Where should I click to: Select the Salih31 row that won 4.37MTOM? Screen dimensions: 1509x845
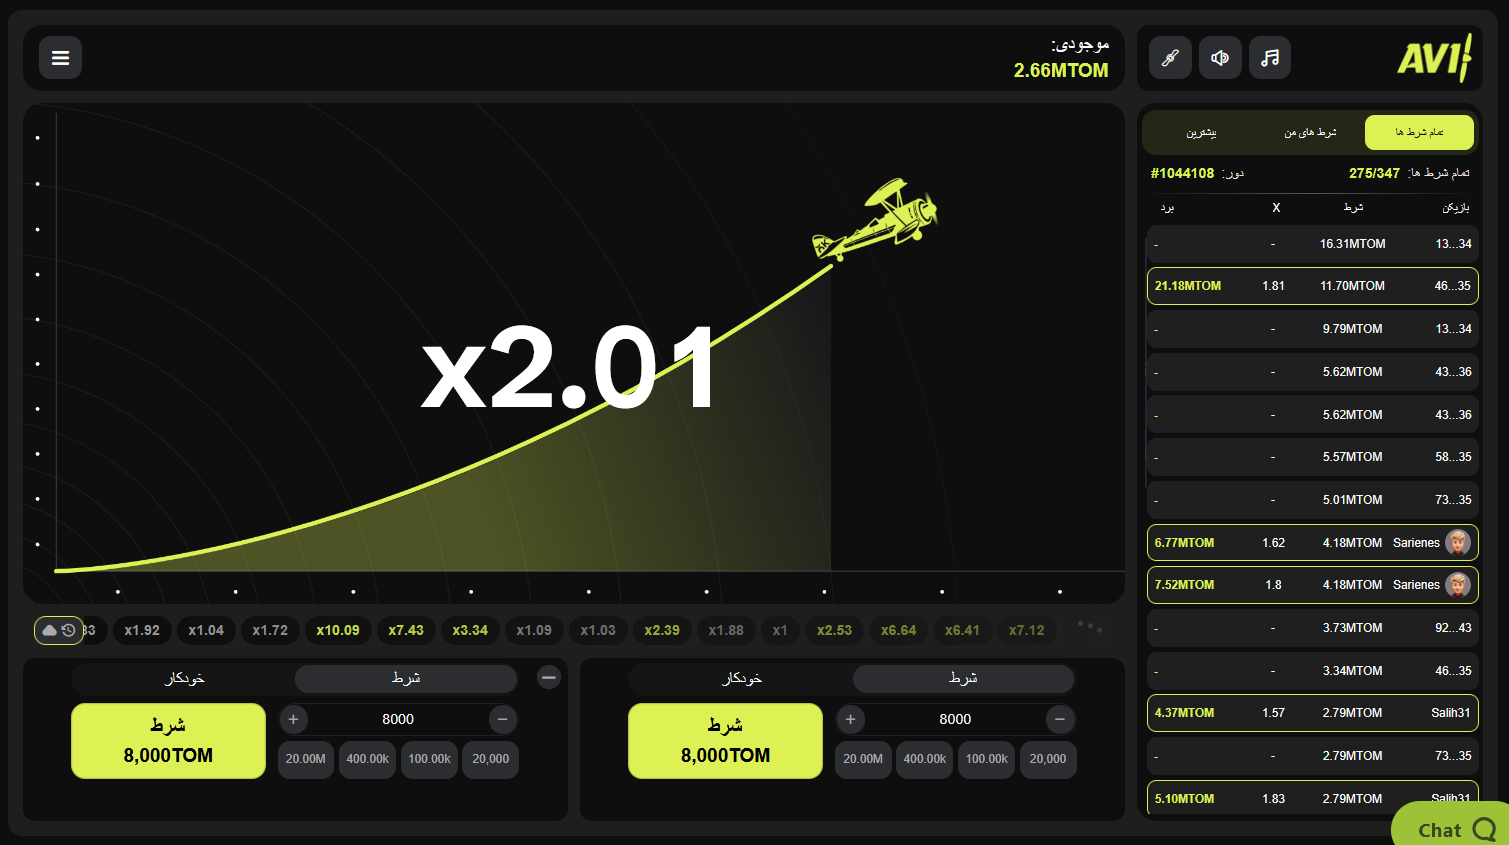click(x=1312, y=713)
